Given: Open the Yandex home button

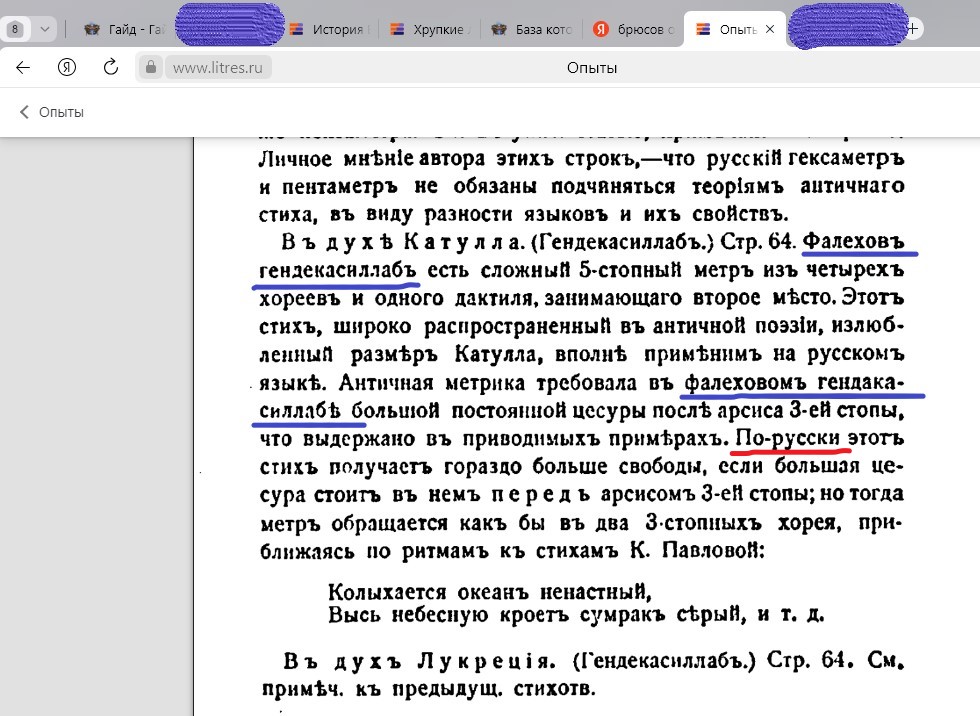Looking at the screenshot, I should tap(67, 68).
